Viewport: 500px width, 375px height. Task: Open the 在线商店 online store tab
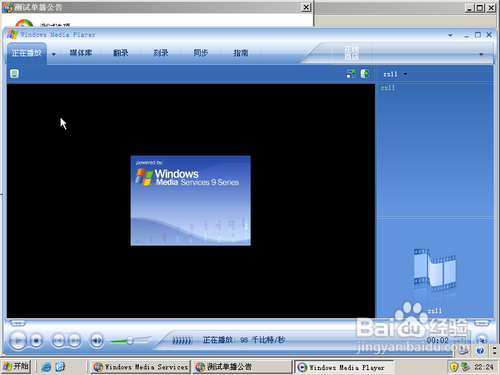click(352, 53)
